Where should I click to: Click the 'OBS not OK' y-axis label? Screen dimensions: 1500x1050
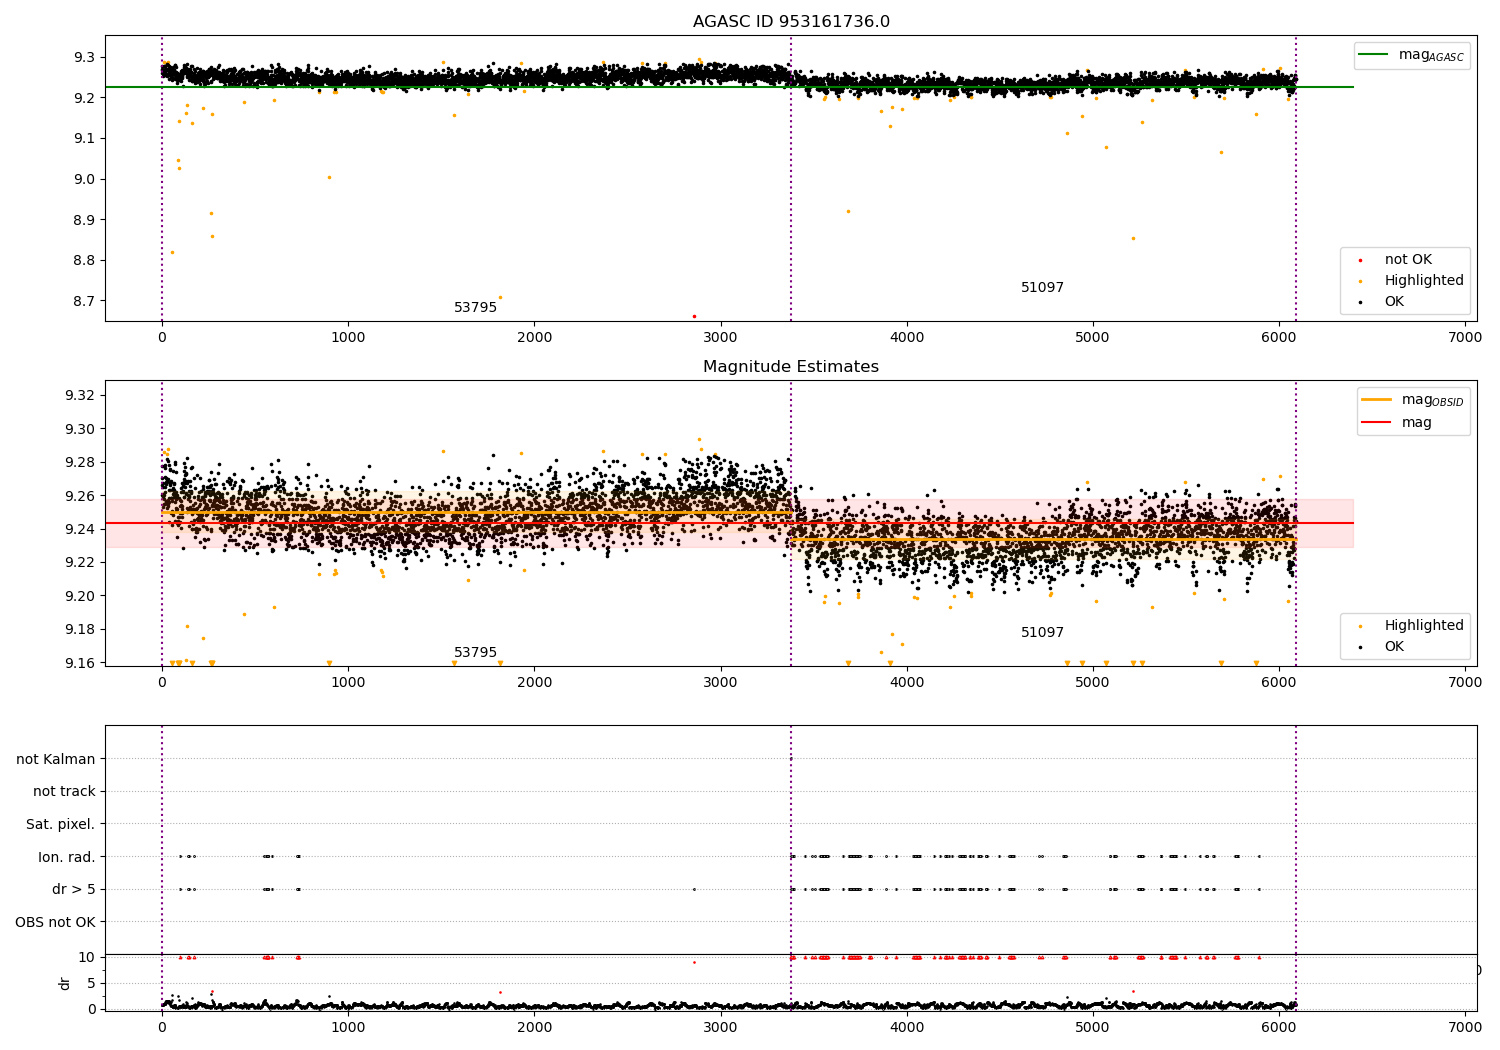(55, 922)
